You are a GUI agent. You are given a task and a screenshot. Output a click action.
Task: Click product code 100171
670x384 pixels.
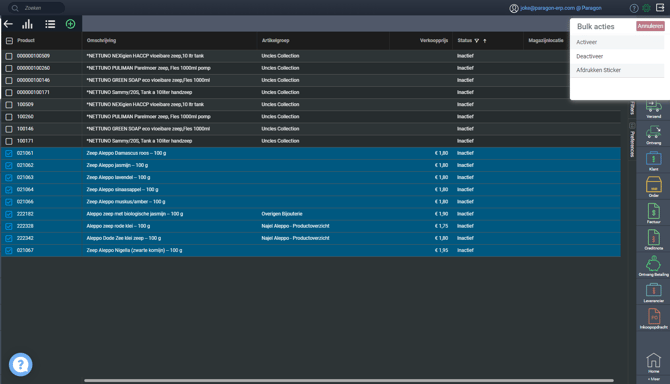(25, 141)
